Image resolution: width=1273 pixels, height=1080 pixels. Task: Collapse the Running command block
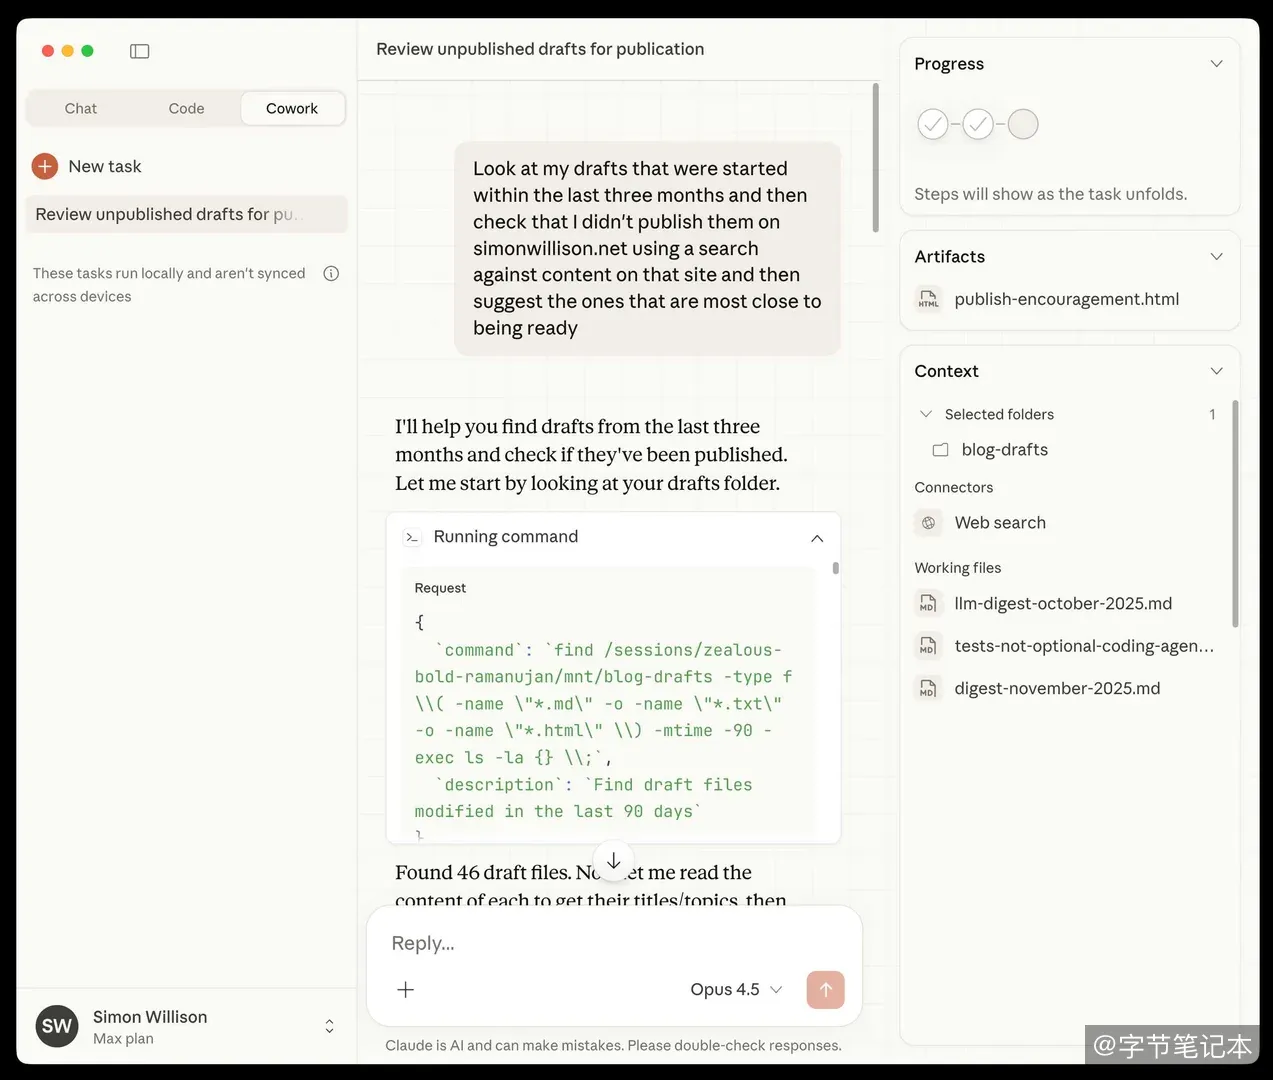[x=817, y=538]
